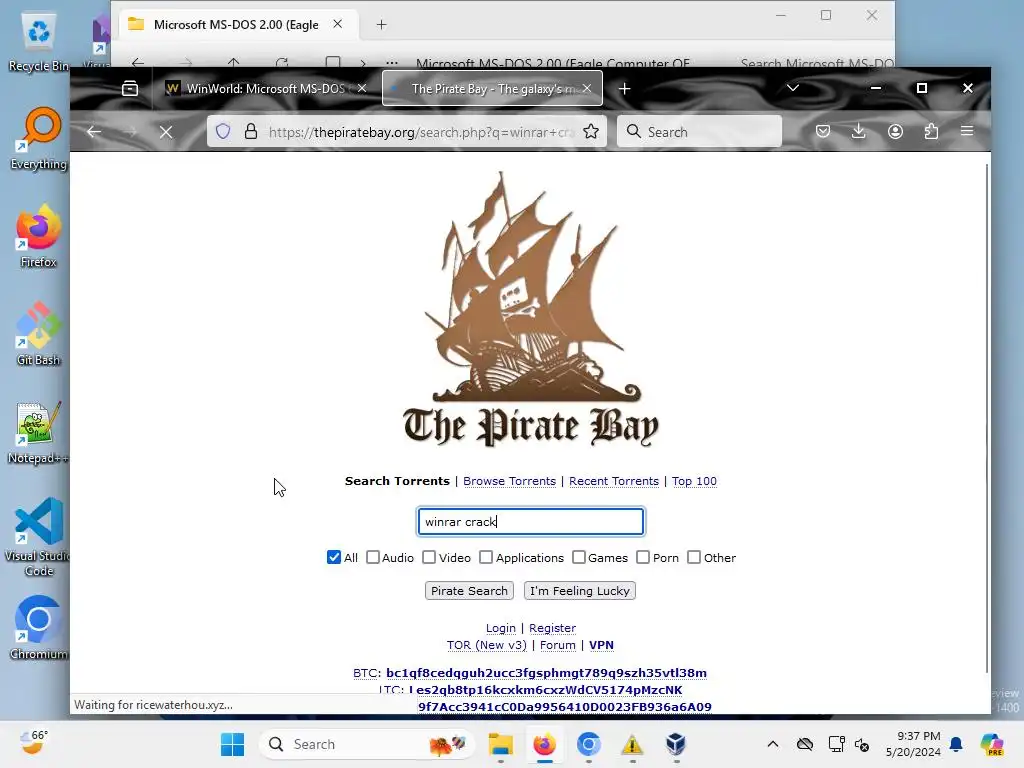
Task: Open Recycle Bin desktop icon
Action: 38,42
